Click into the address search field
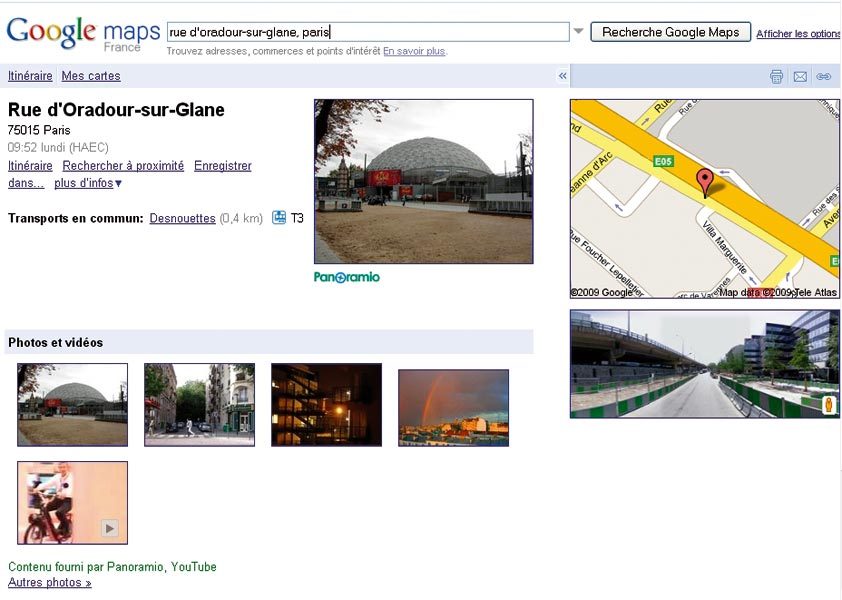Screen dimensions: 842x600 click(x=368, y=32)
